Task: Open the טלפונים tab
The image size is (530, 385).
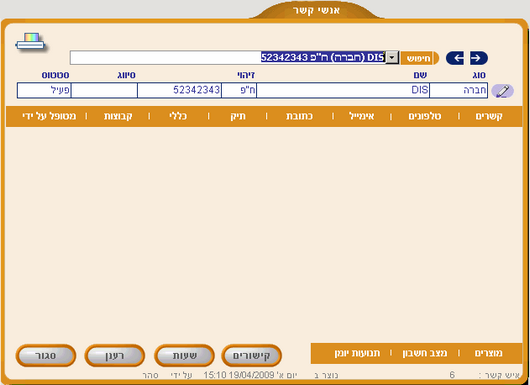Action: [425, 116]
